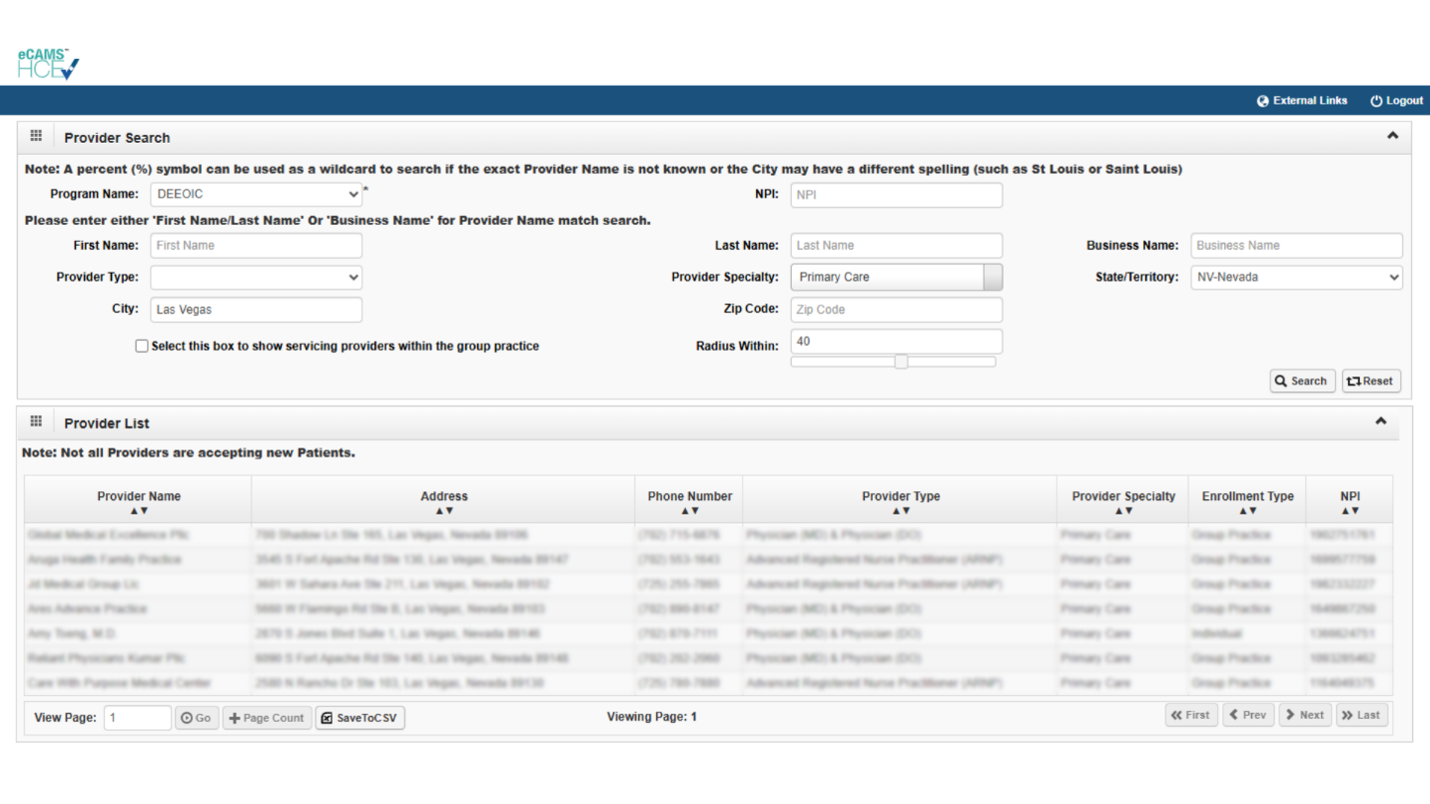Click the View Page number field

137,718
